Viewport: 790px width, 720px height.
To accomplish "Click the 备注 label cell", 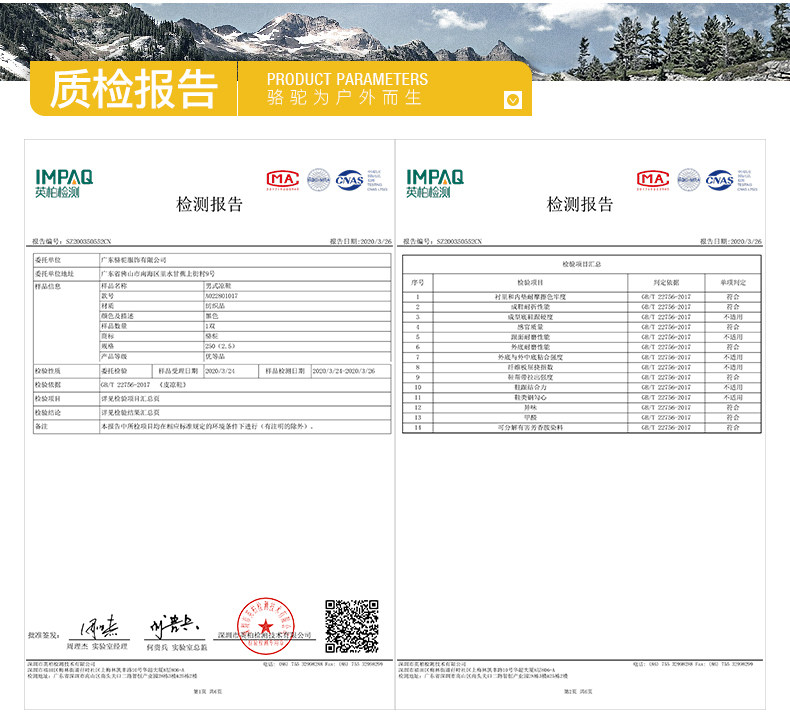I will 67,426.
